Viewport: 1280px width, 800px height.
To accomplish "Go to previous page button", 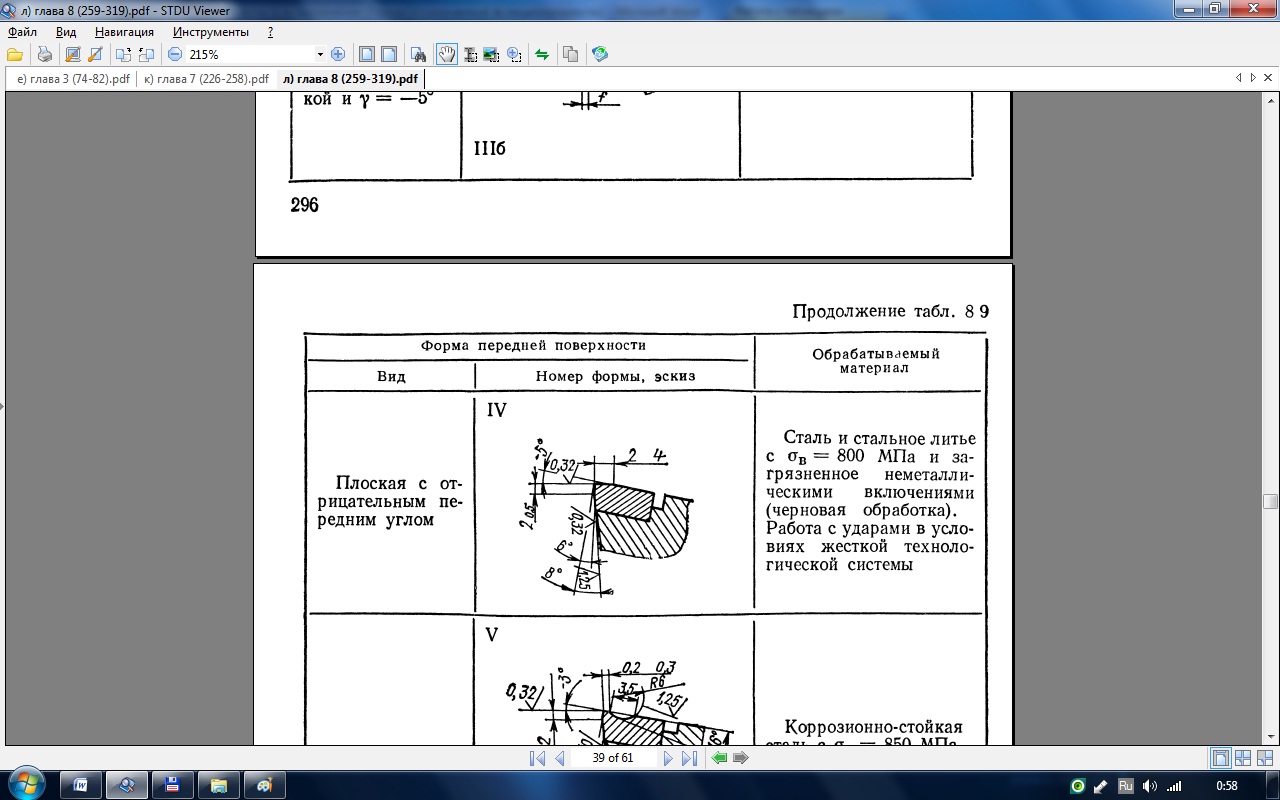I will [x=559, y=758].
